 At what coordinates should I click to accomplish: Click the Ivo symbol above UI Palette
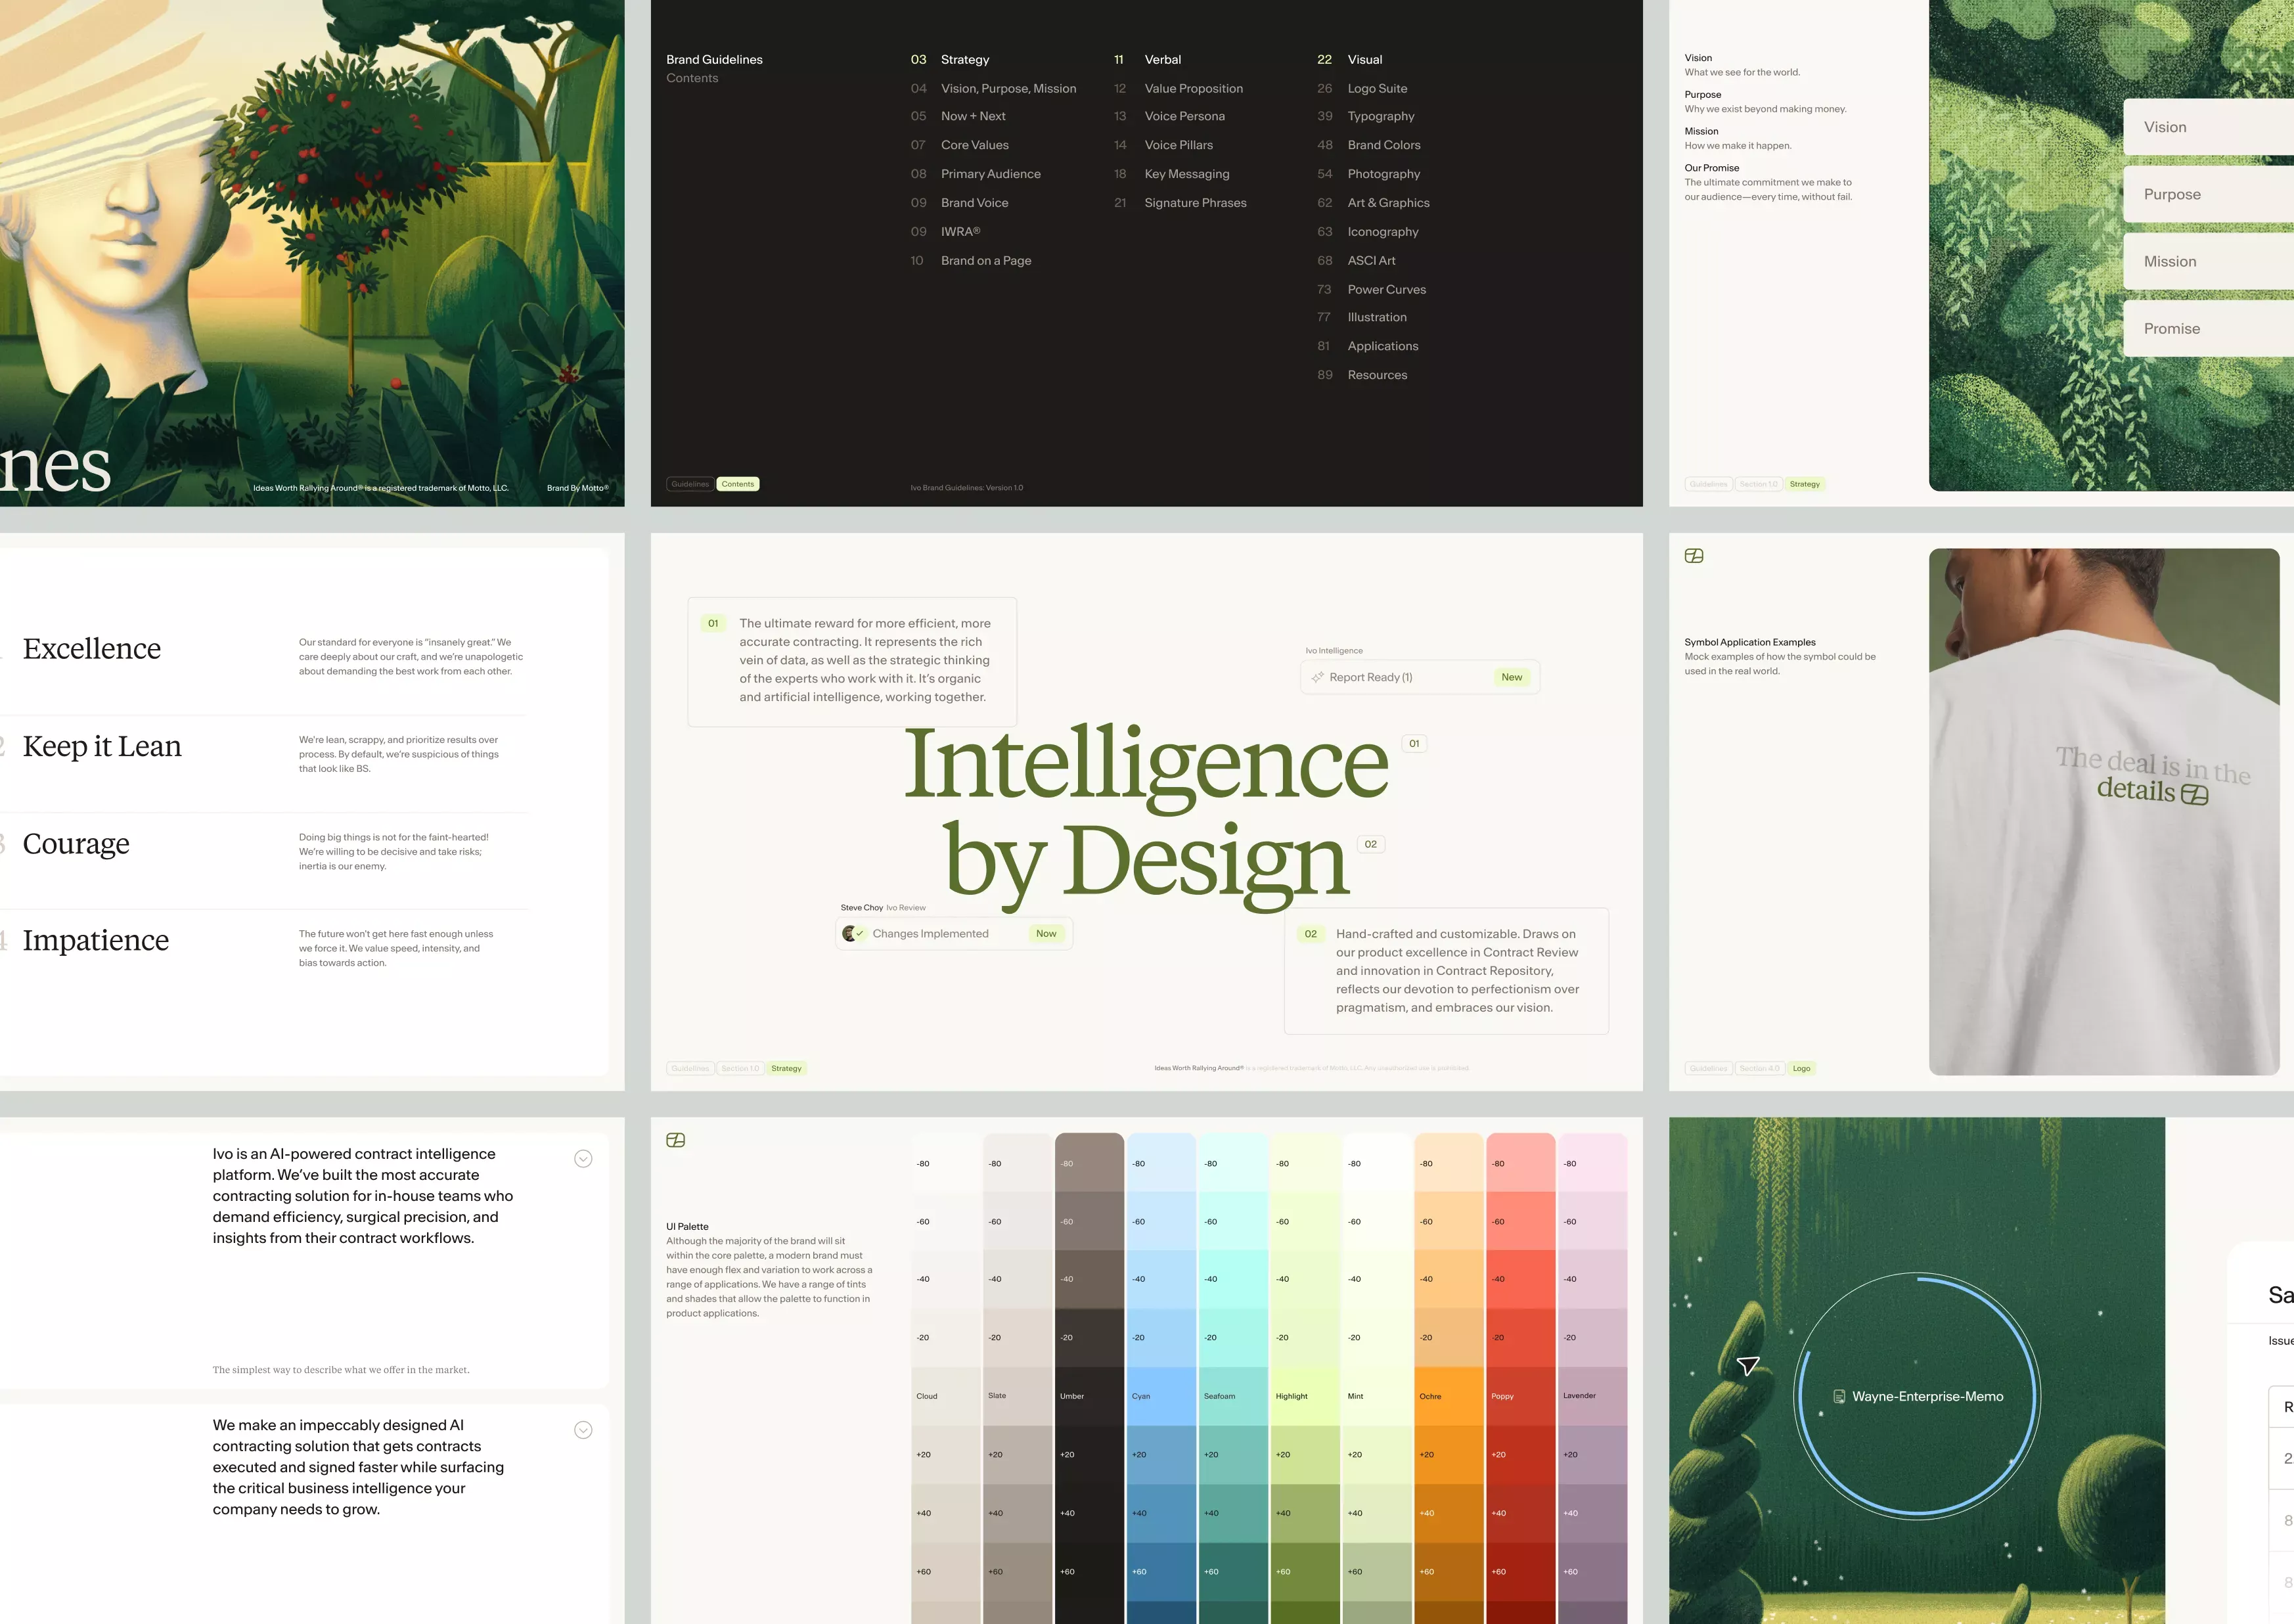click(x=675, y=1140)
